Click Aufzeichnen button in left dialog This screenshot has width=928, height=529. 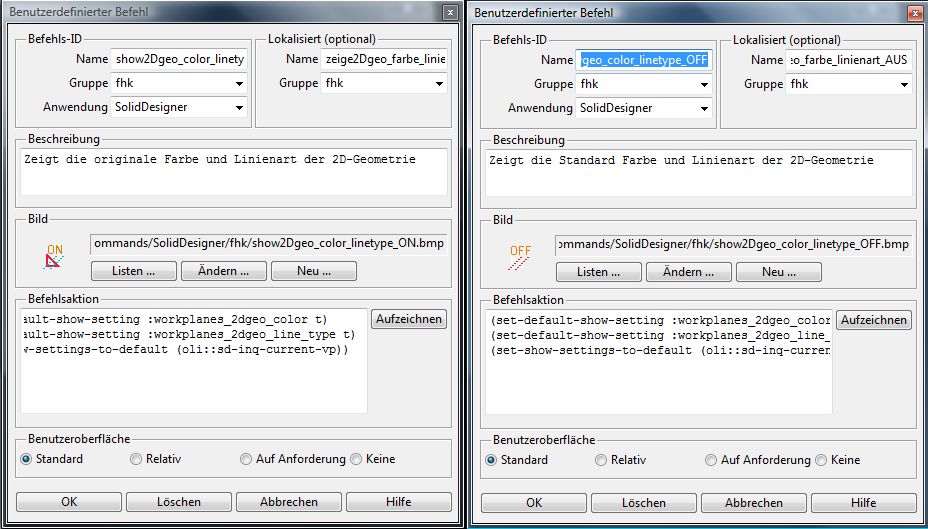coord(409,319)
